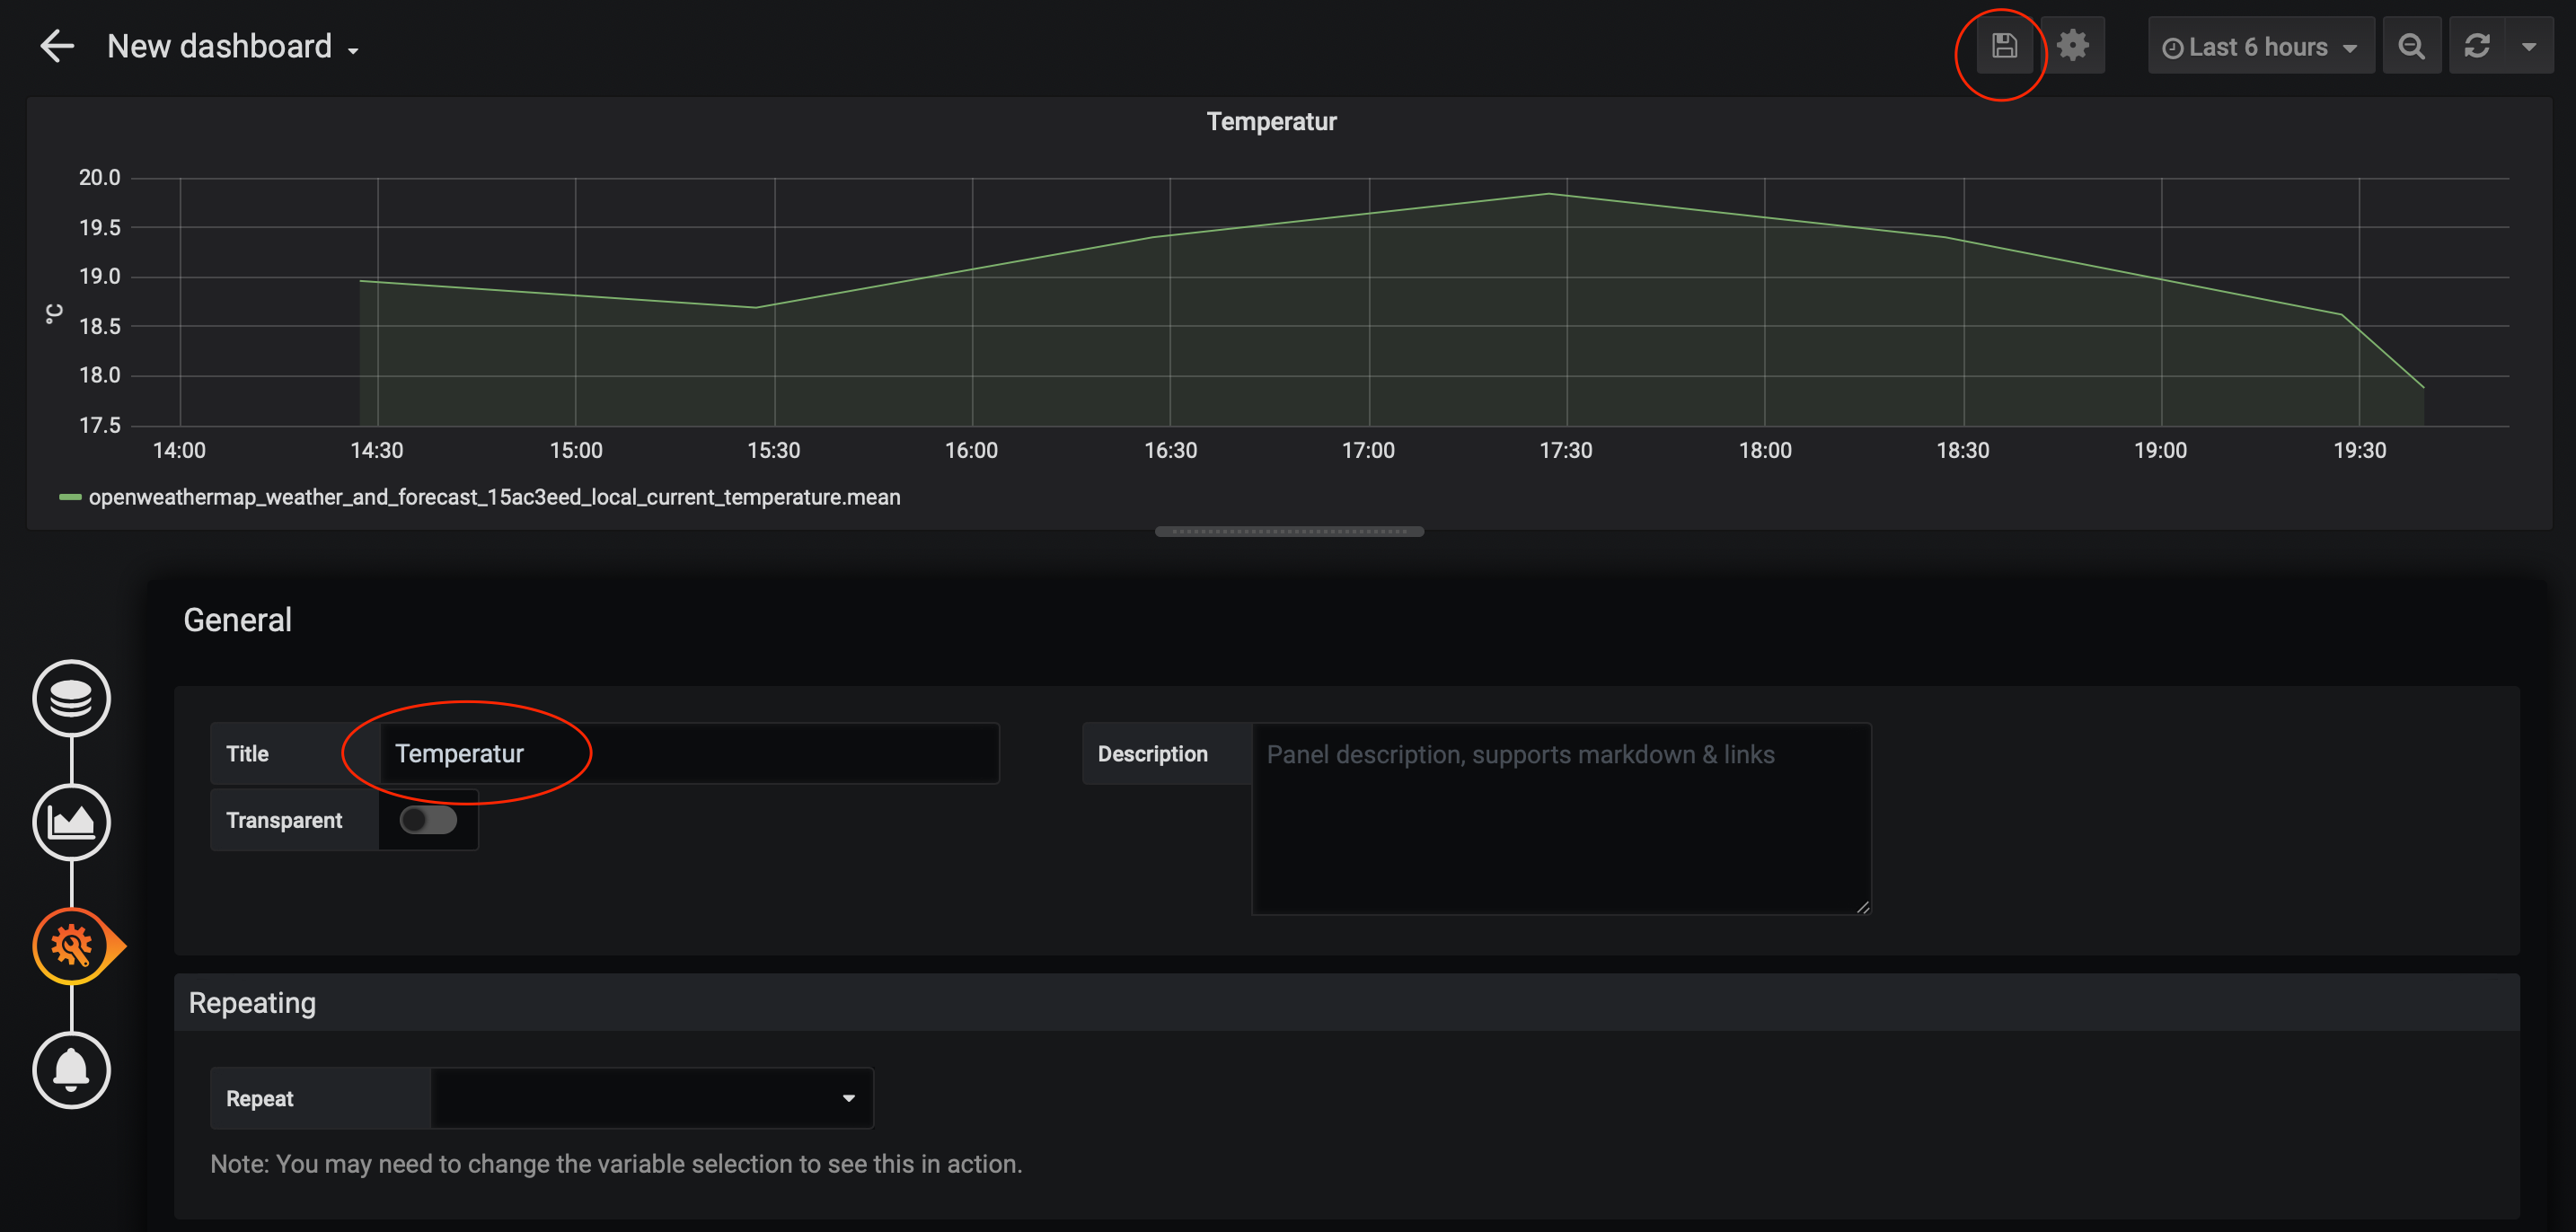Open the Last 6 hours time picker
This screenshot has height=1232, width=2576.
[x=2259, y=47]
